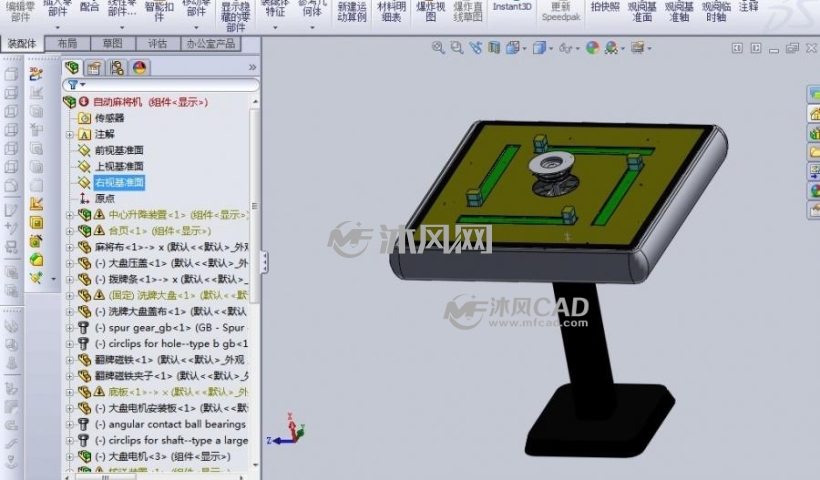Open the Hide/Show Items dropdown arrow
The width and height of the screenshot is (820, 480).
(x=577, y=49)
